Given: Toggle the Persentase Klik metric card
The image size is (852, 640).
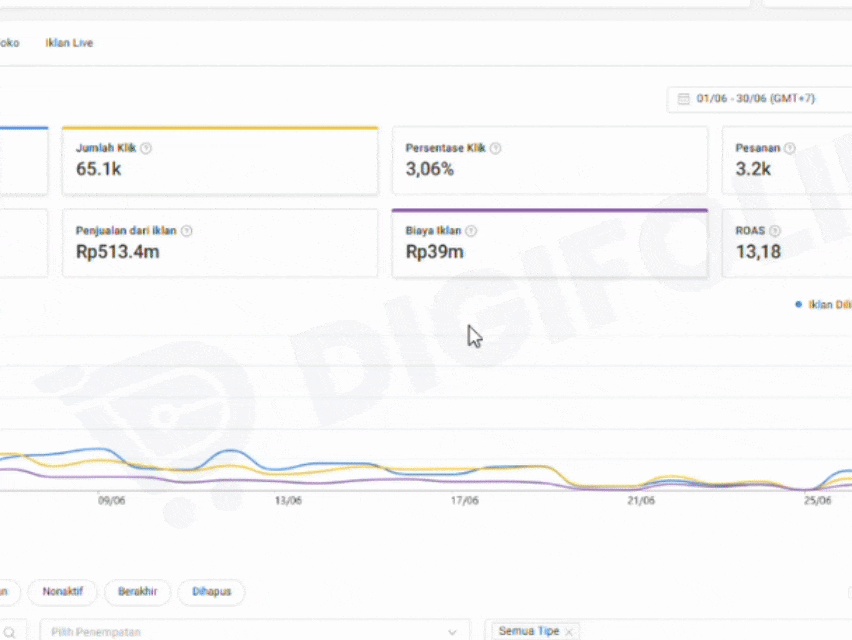Looking at the screenshot, I should click(549, 160).
